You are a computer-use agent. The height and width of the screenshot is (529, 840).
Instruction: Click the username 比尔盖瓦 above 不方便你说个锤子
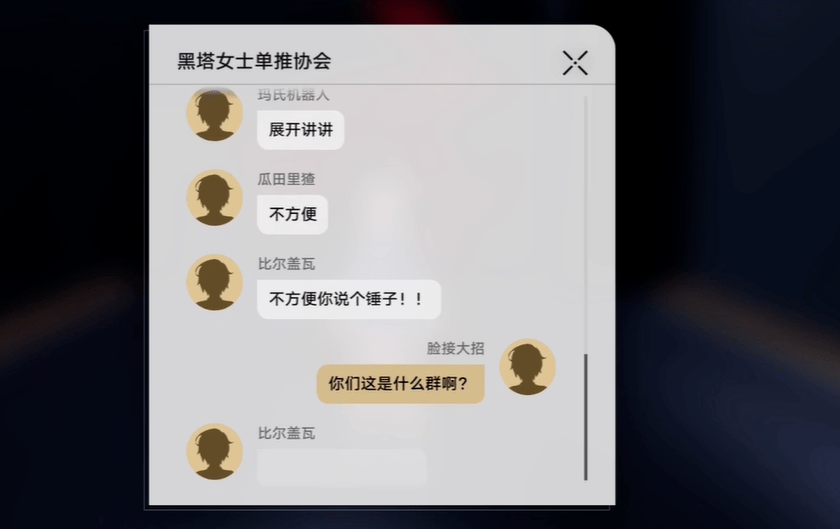[286, 264]
